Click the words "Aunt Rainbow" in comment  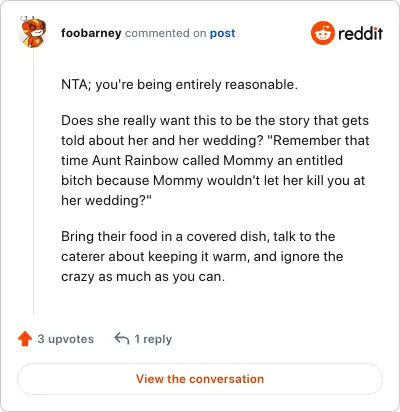click(x=135, y=160)
